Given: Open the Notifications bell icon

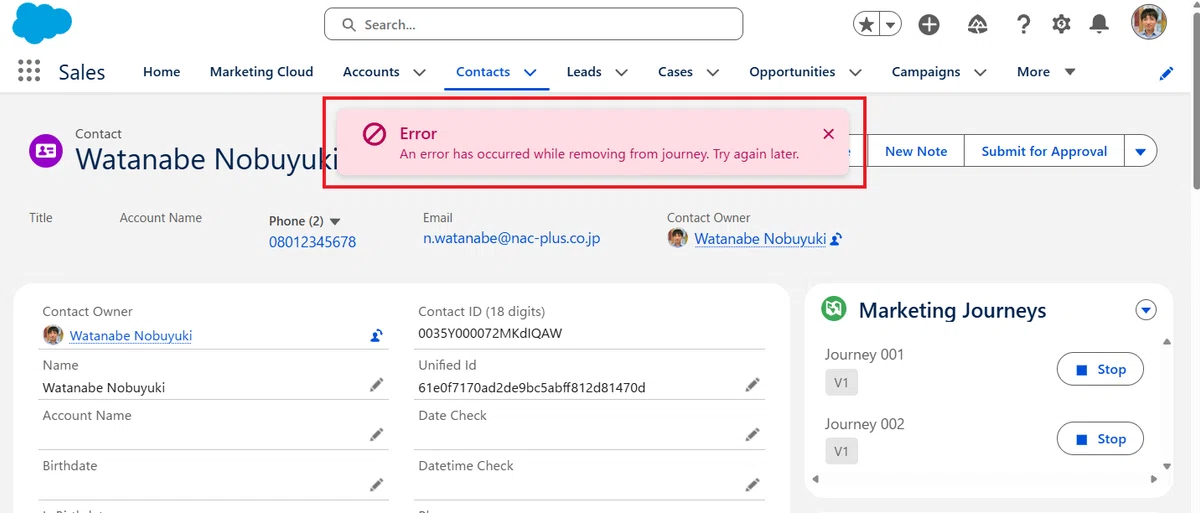Looking at the screenshot, I should (x=1099, y=24).
